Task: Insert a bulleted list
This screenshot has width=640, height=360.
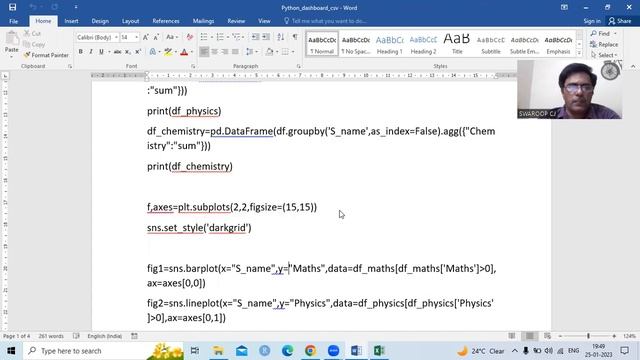Action: tap(204, 37)
